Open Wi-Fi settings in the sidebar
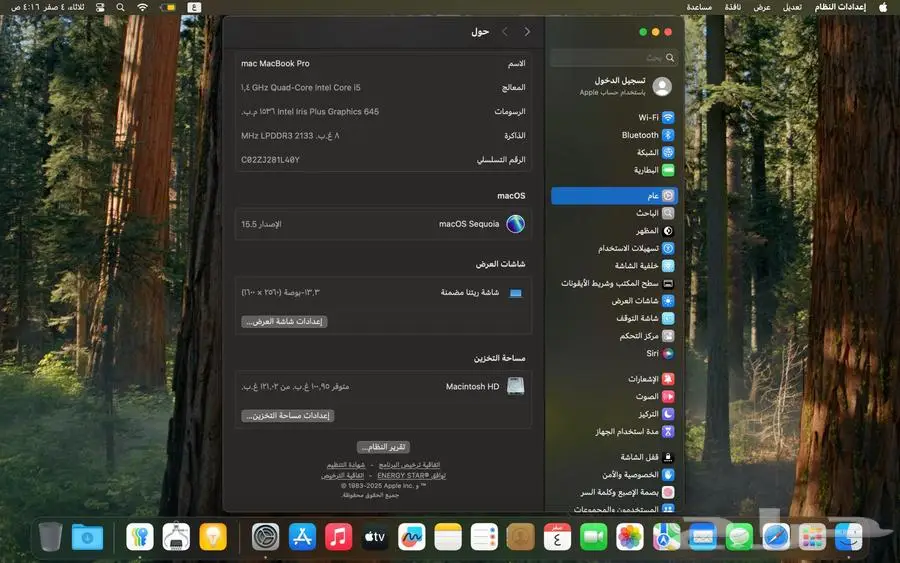The height and width of the screenshot is (563, 900). coord(614,118)
